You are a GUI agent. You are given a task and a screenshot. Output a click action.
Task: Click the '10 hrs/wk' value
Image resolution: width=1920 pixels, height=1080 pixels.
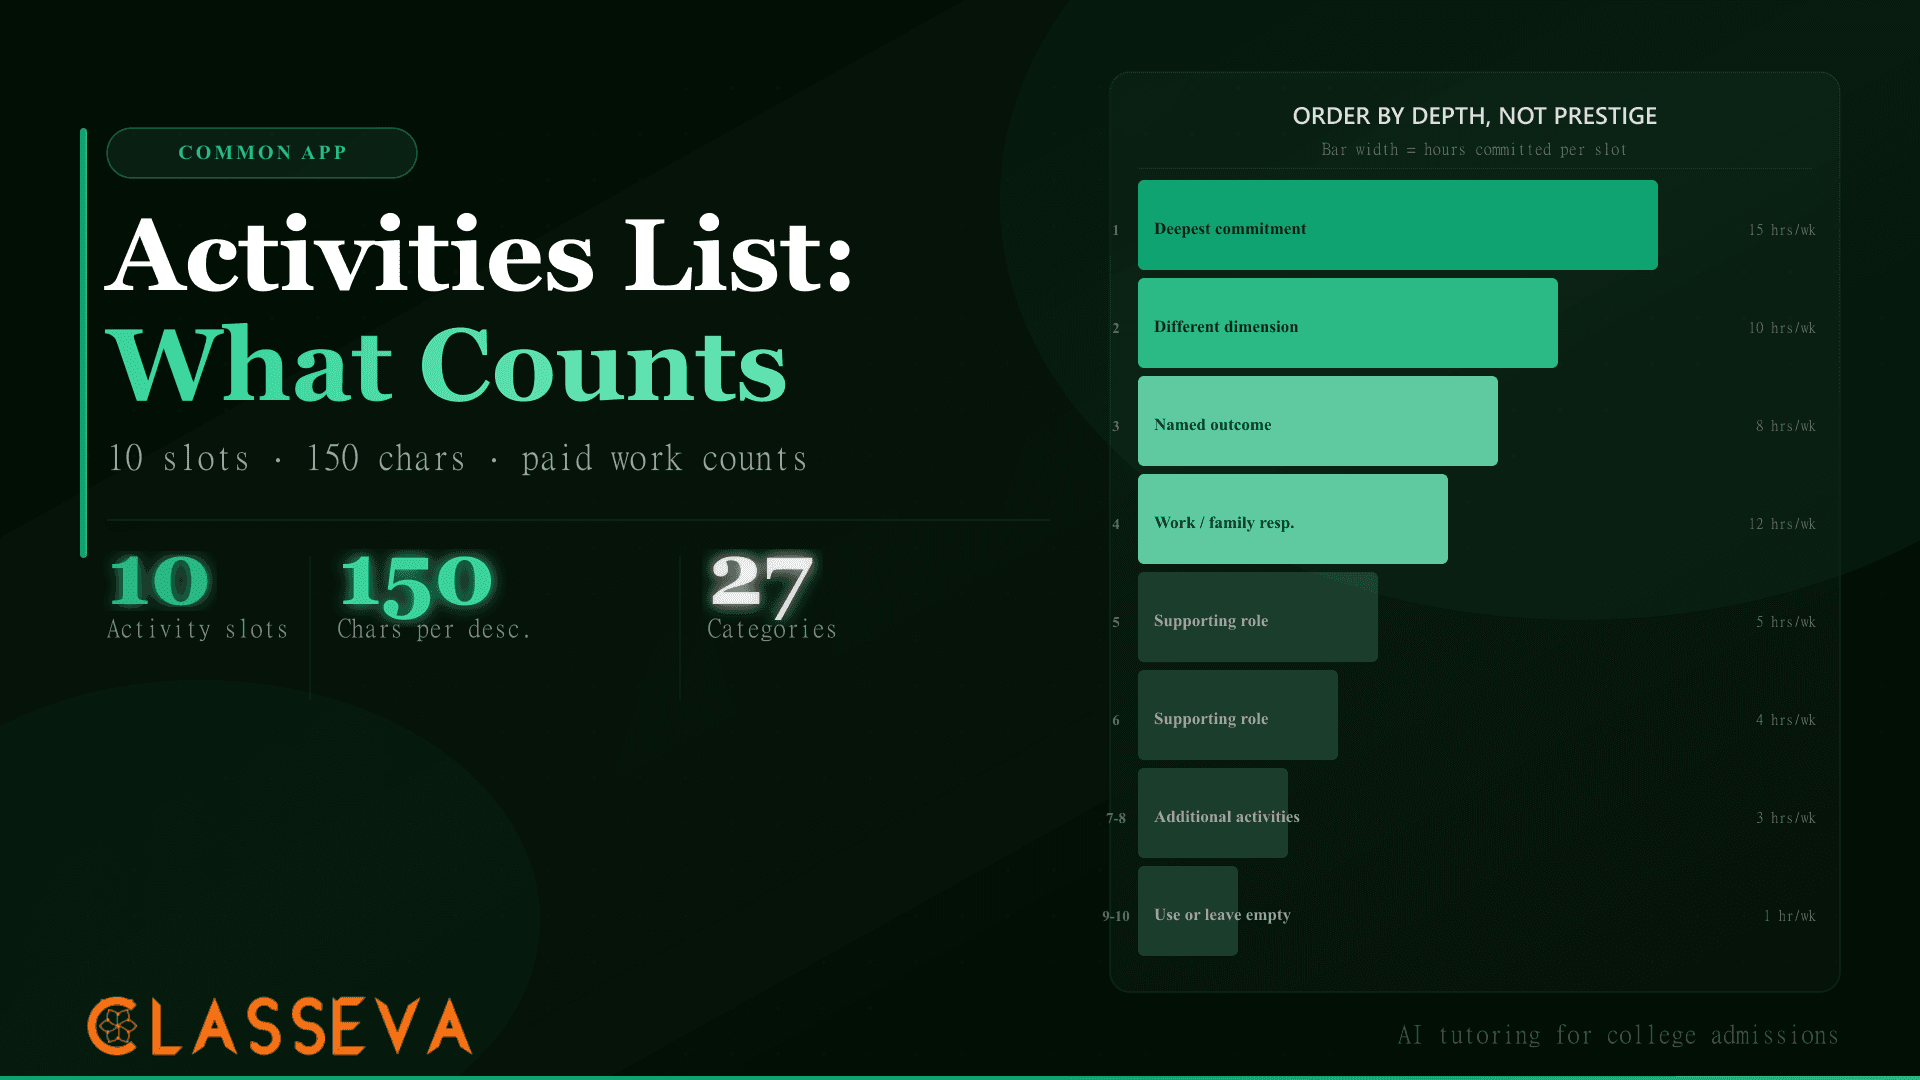click(1782, 328)
